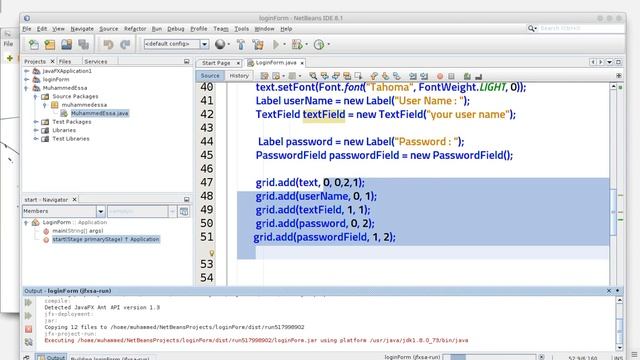Close the LoginForm.java tab
This screenshot has height=360, width=640.
[302, 63]
